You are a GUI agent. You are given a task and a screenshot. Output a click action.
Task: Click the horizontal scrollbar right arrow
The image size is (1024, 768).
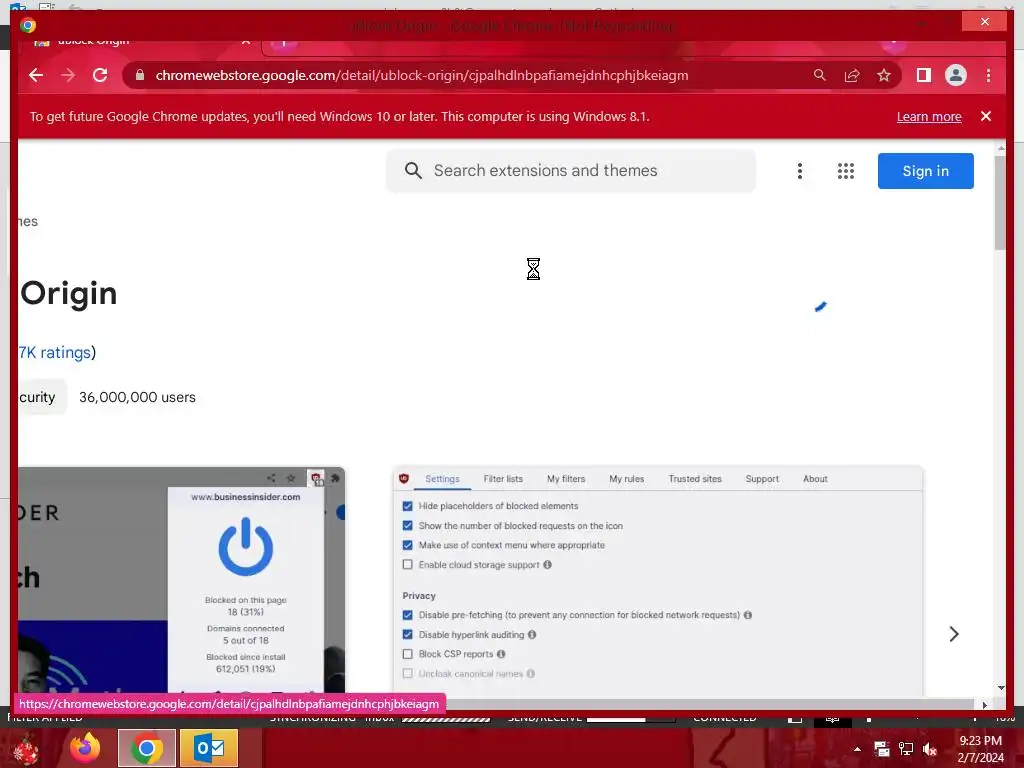click(985, 705)
